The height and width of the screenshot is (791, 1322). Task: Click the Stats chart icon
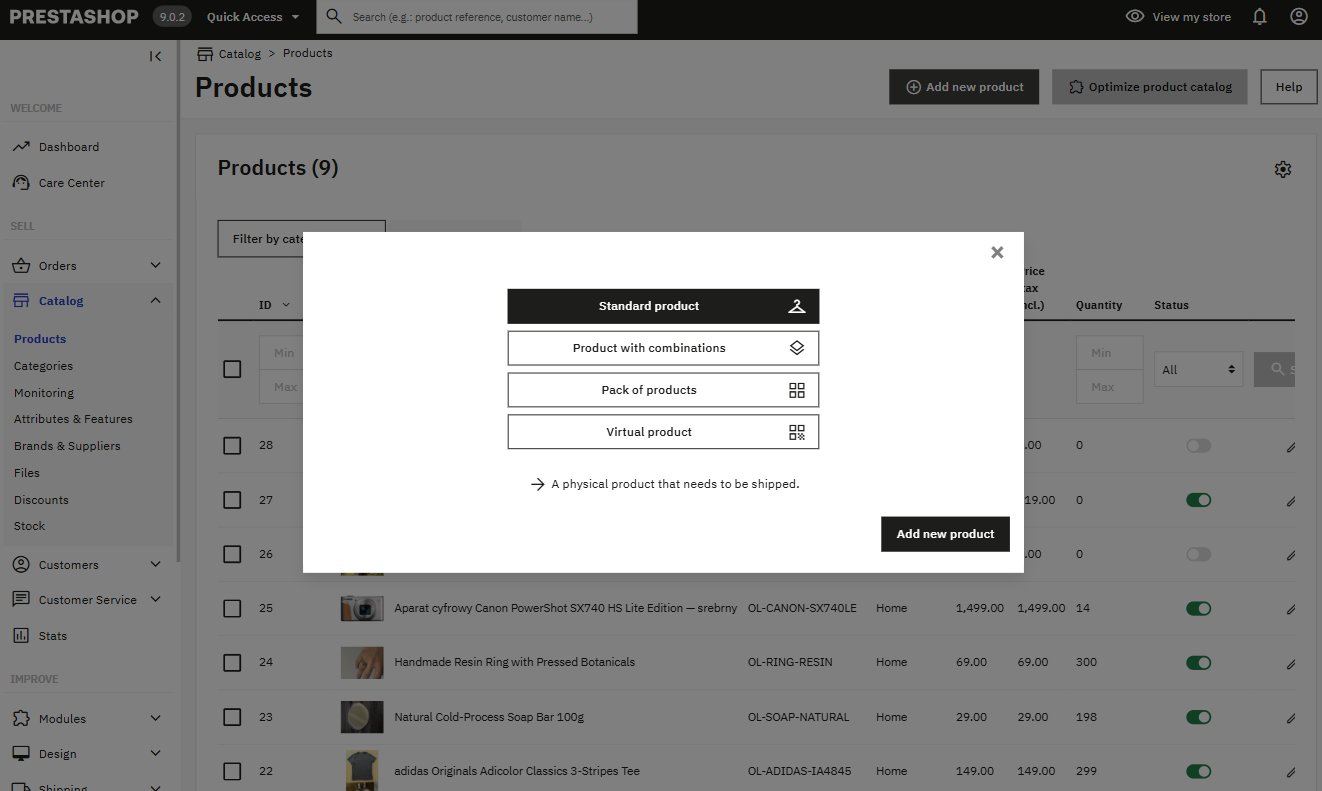pos(21,636)
